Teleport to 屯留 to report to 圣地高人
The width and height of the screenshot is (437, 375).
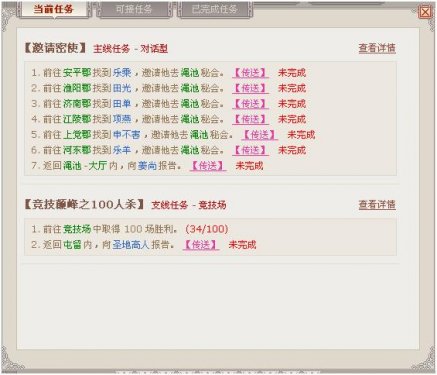coord(201,245)
